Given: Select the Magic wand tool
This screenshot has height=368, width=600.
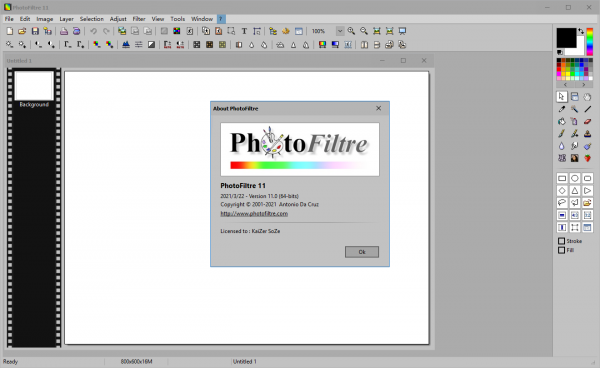Looking at the screenshot, I should pyautogui.click(x=574, y=109).
